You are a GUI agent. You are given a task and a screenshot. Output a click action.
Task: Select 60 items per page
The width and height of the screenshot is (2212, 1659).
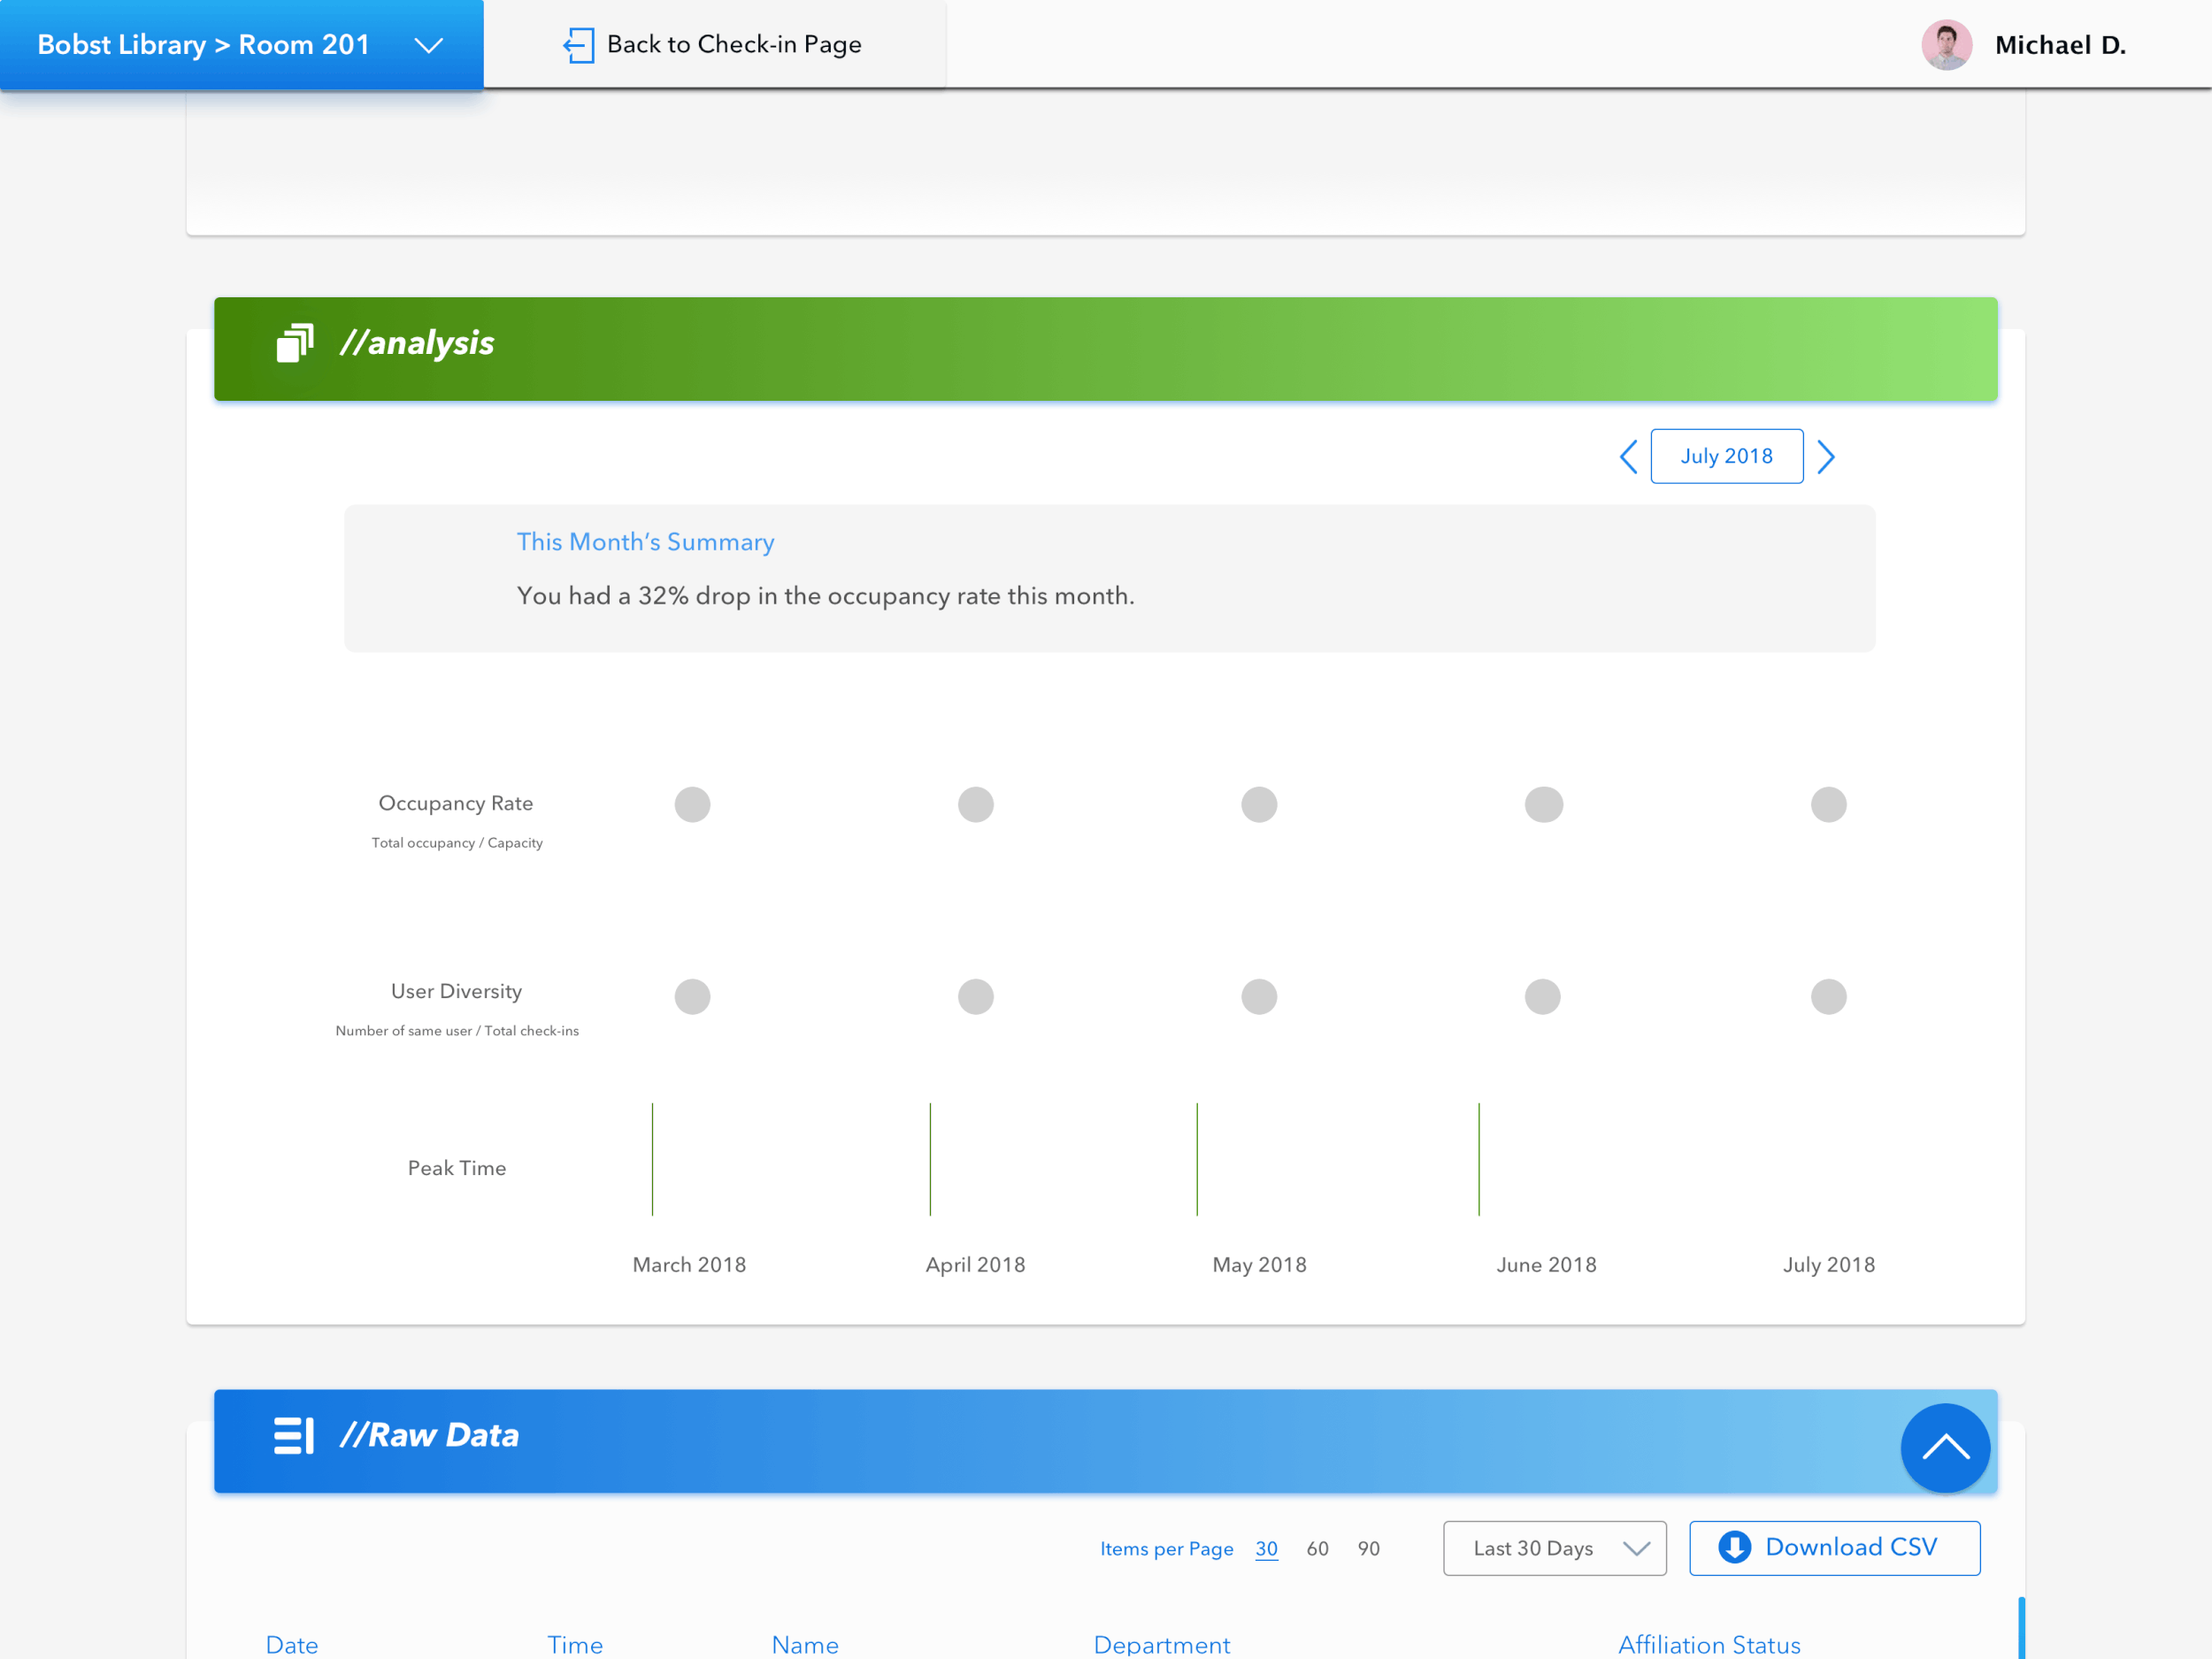click(x=1317, y=1548)
